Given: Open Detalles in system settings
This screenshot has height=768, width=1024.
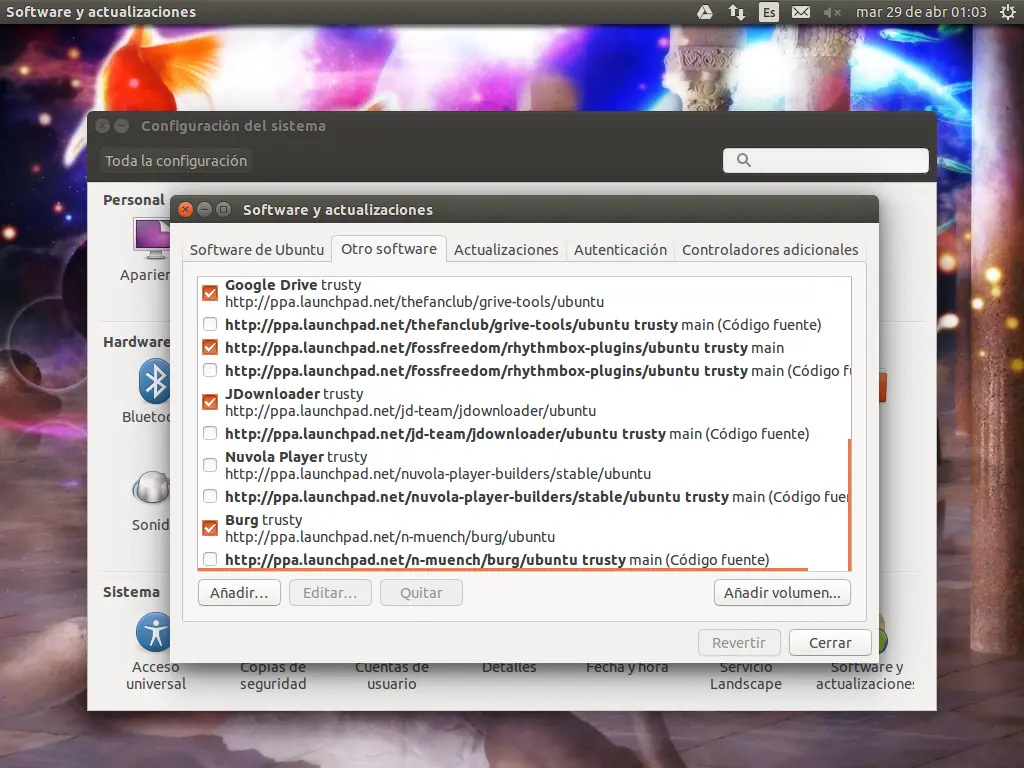Looking at the screenshot, I should pos(509,667).
